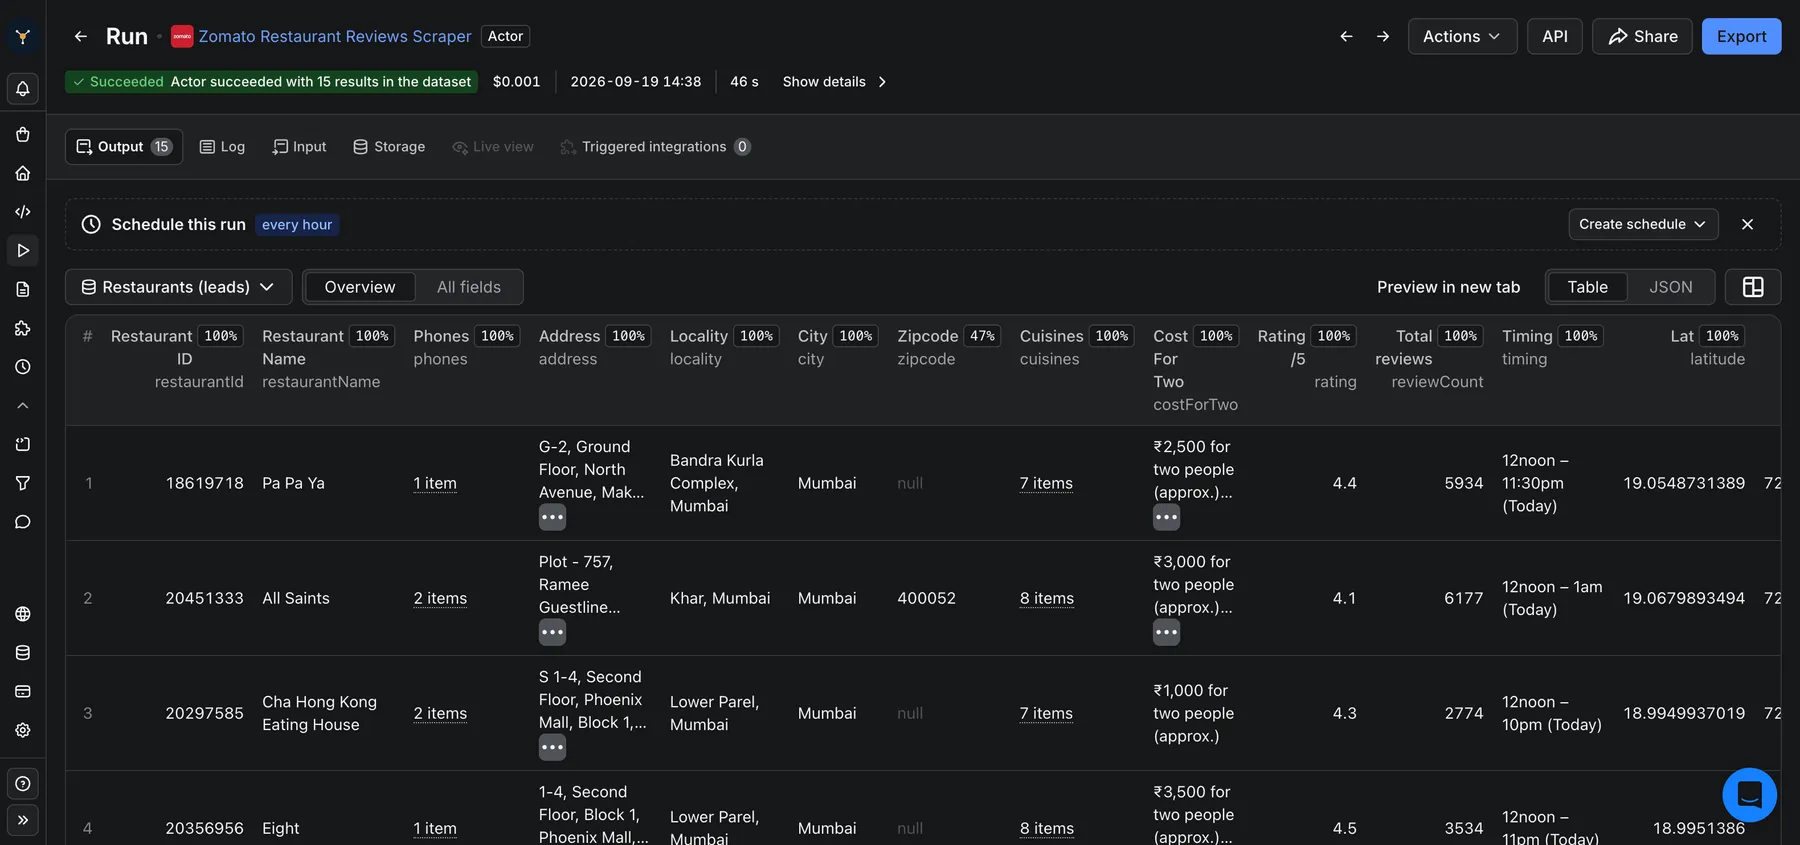Open Cha Hong Kong Eating House 2 items phones

click(440, 714)
